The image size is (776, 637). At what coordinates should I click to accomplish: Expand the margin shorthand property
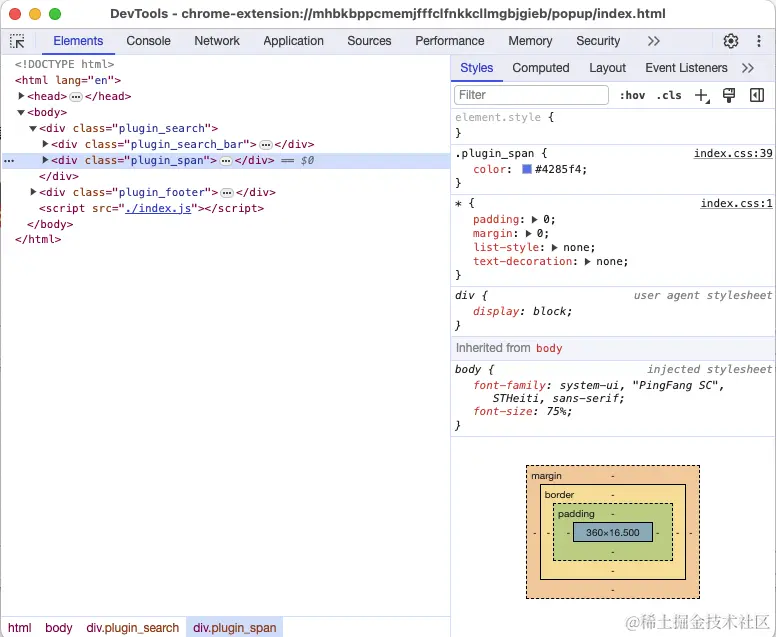coord(529,233)
